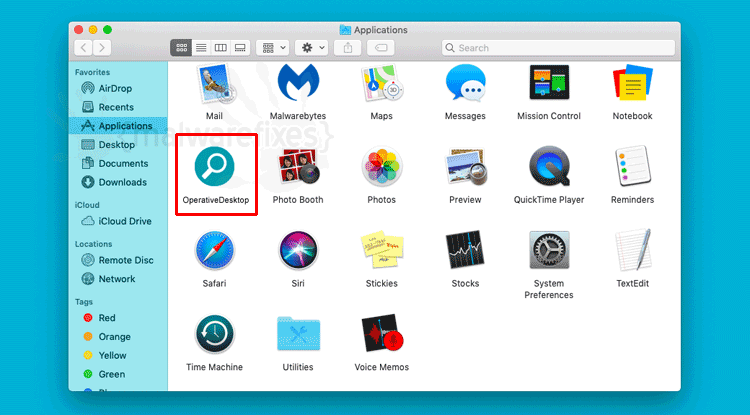
Task: Select the Yellow tag
Action: point(118,355)
